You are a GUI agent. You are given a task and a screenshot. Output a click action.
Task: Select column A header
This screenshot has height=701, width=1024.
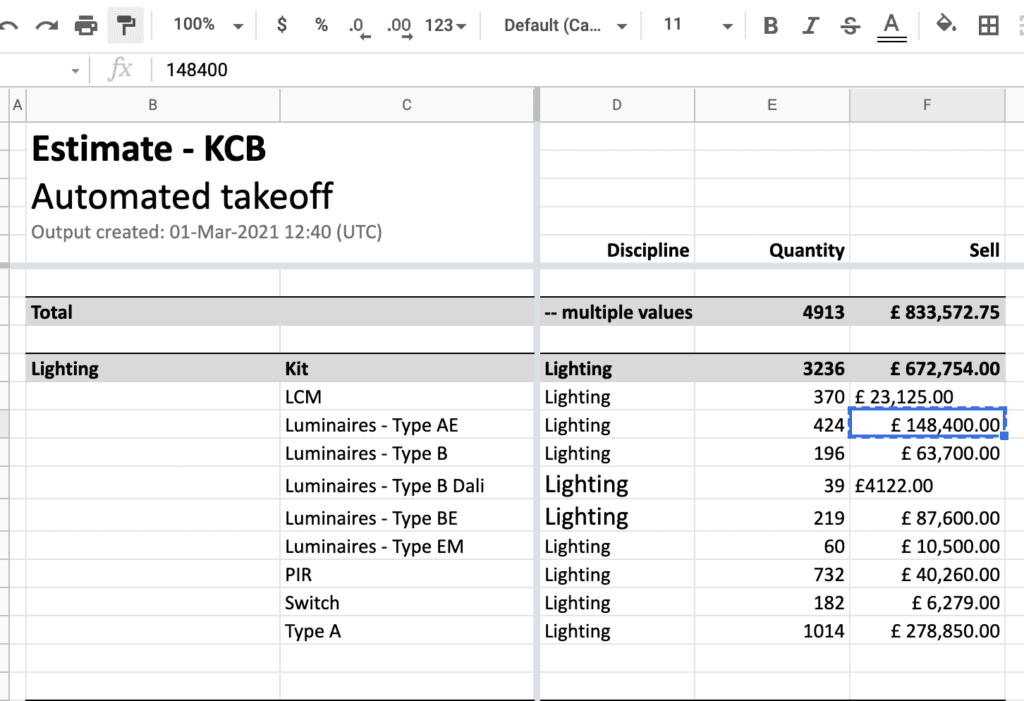click(18, 105)
